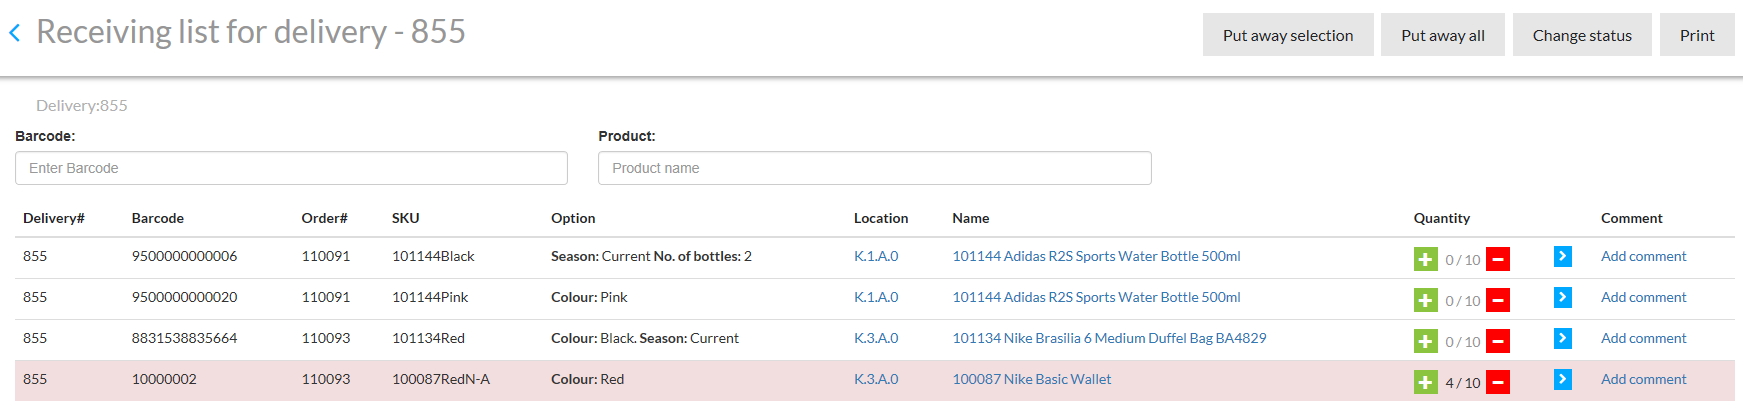The image size is (1743, 408).
Task: Subtract one from Nike Basic Wallet quantity
Action: [x=1497, y=383]
